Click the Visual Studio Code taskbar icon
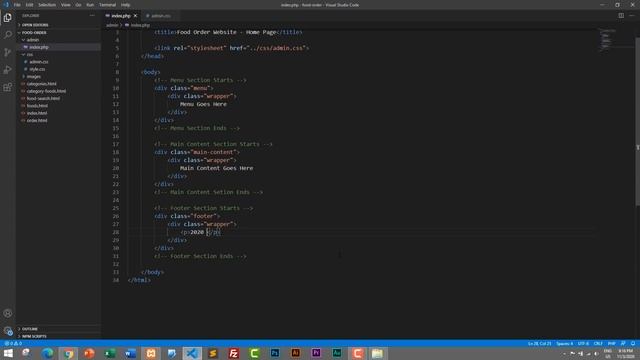640x360 pixels. [192, 353]
